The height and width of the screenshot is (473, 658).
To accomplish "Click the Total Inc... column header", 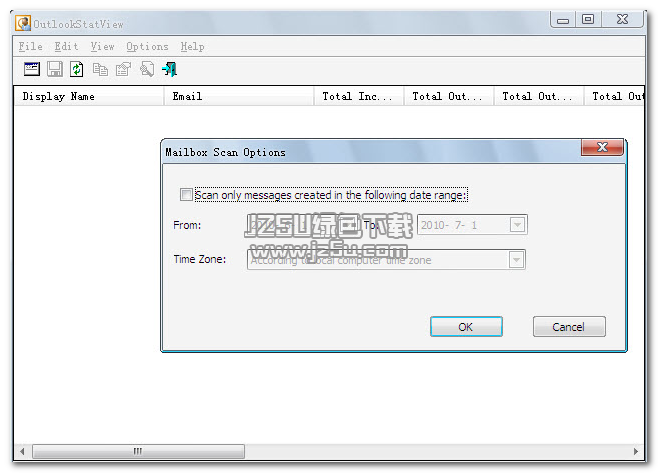I will pos(359,96).
